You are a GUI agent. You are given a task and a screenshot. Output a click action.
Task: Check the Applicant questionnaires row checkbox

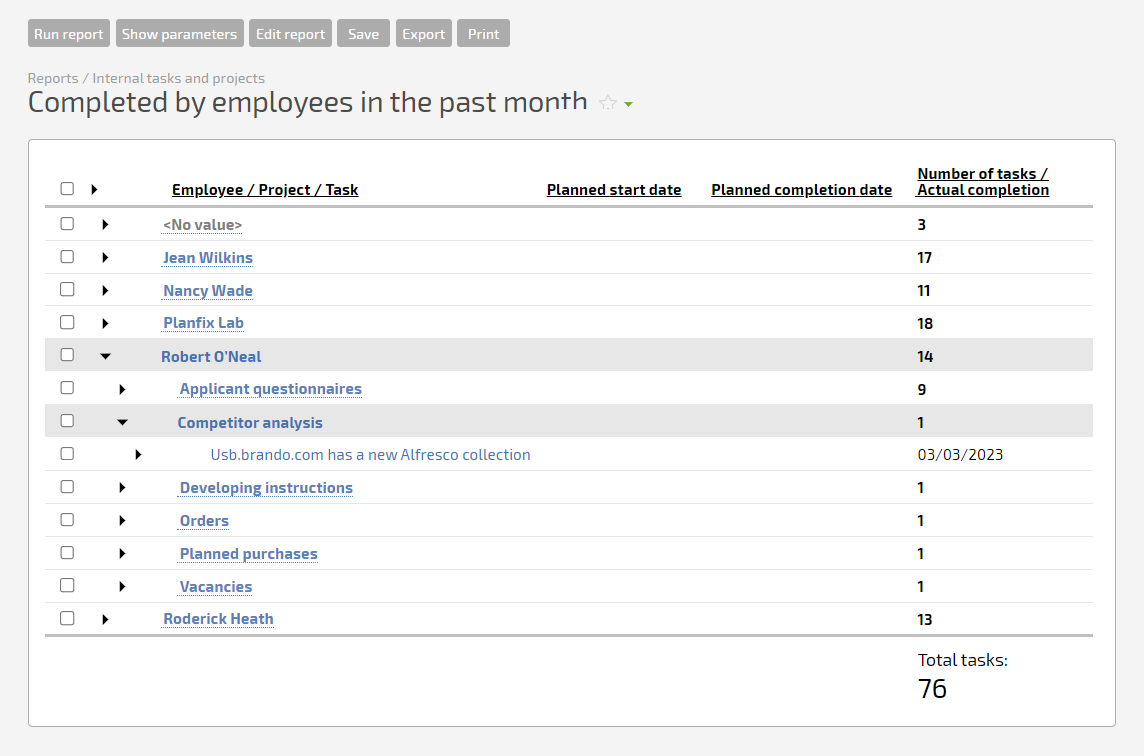(67, 388)
